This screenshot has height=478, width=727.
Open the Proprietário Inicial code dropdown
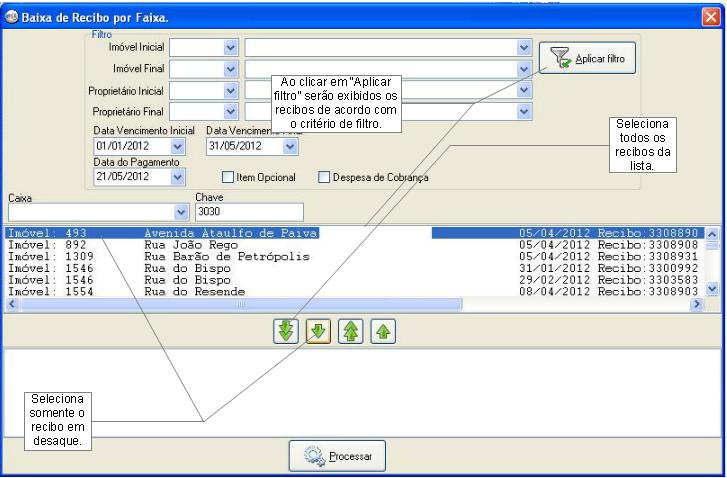(x=230, y=91)
